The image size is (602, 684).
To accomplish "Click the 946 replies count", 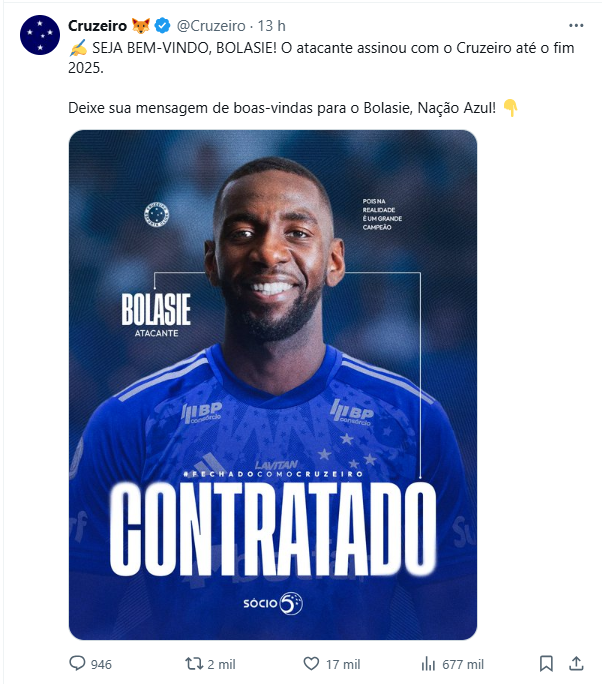I will 101,664.
